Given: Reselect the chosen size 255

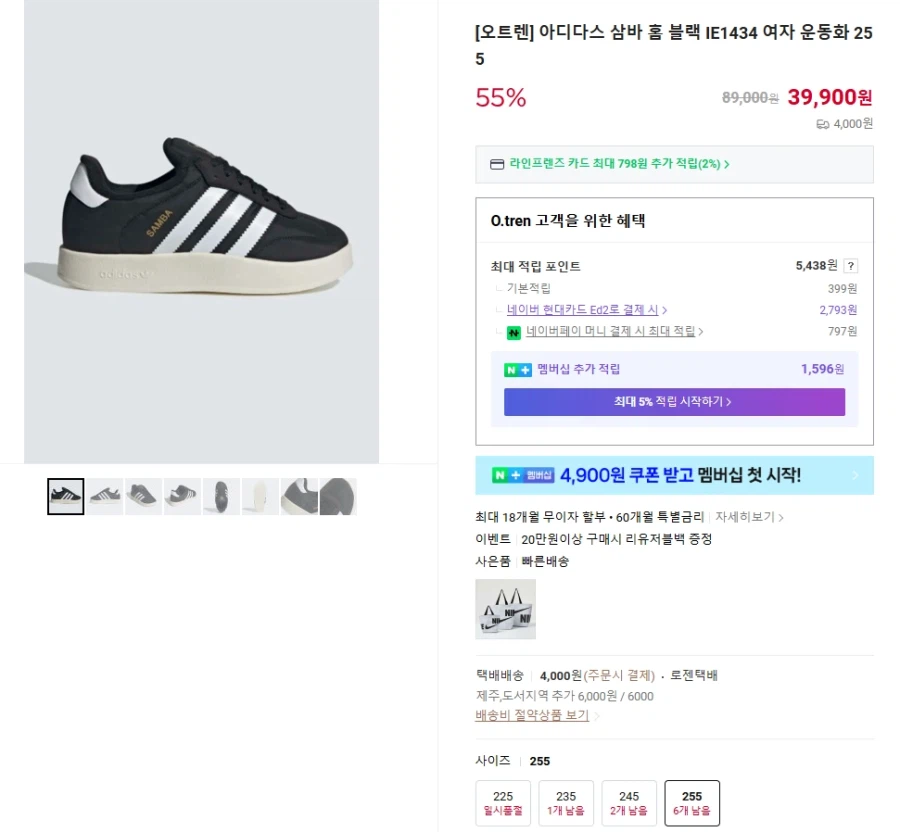Looking at the screenshot, I should pos(691,802).
